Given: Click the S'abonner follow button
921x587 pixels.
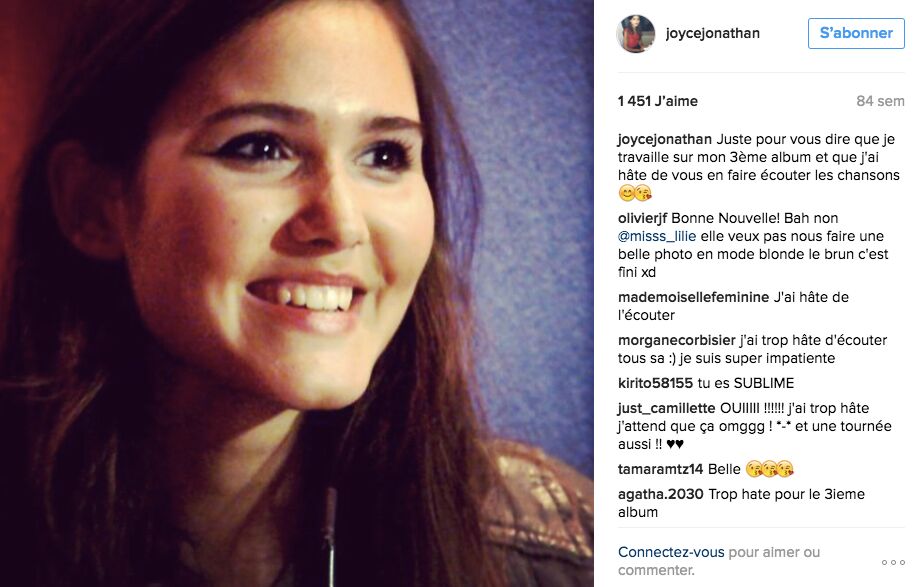Looking at the screenshot, I should click(x=856, y=33).
